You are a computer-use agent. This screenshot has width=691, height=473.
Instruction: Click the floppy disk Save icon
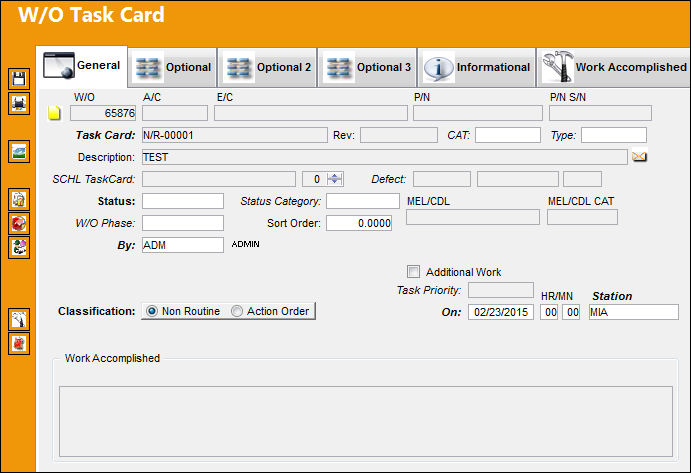point(19,79)
